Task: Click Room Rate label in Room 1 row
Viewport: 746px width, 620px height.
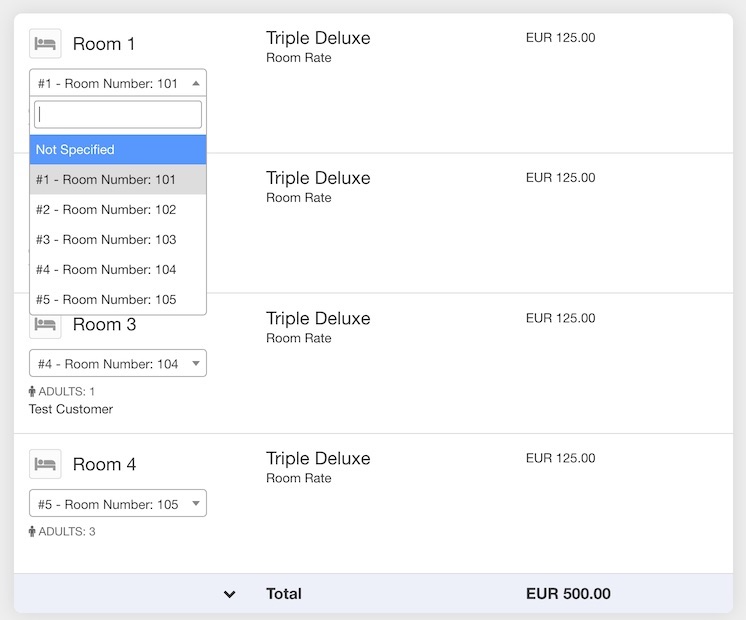Action: tap(298, 58)
